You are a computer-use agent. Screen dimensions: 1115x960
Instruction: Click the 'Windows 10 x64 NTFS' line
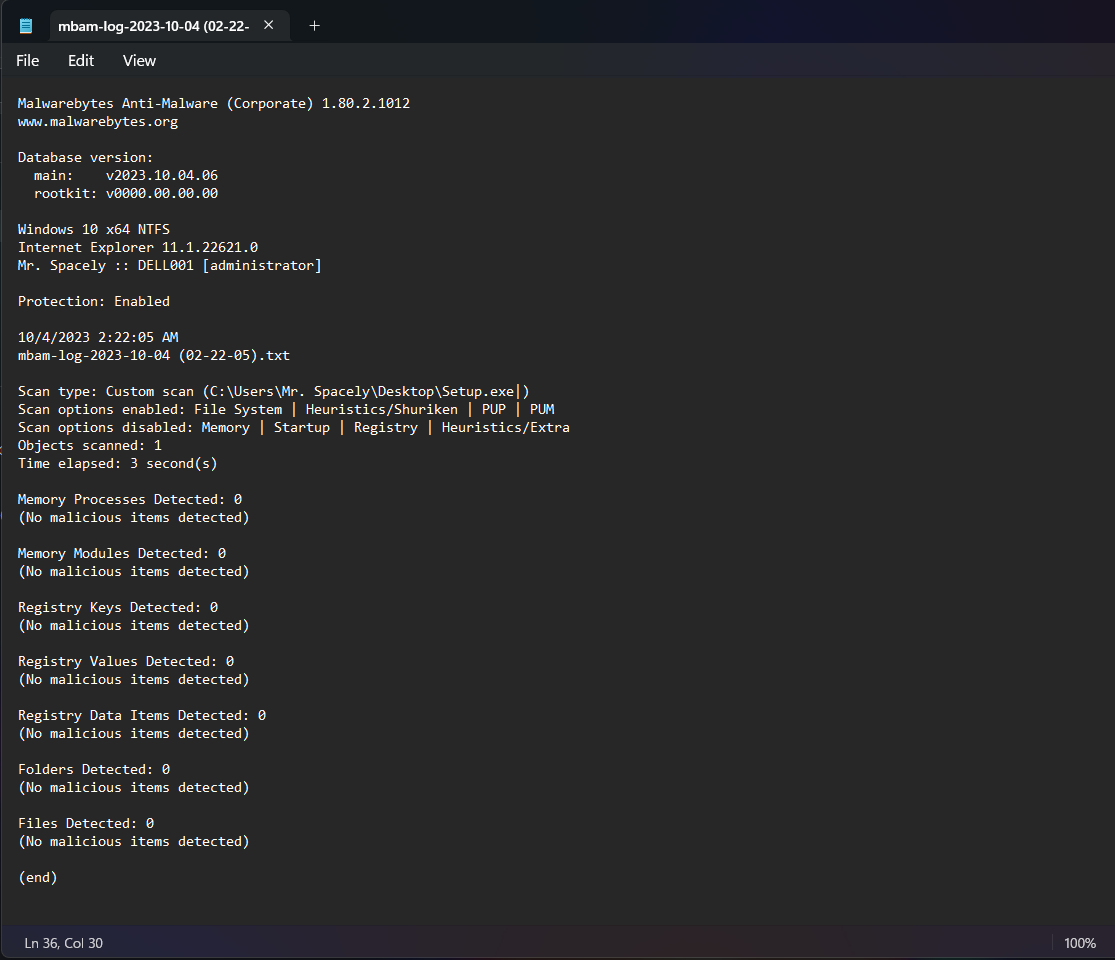tap(94, 230)
